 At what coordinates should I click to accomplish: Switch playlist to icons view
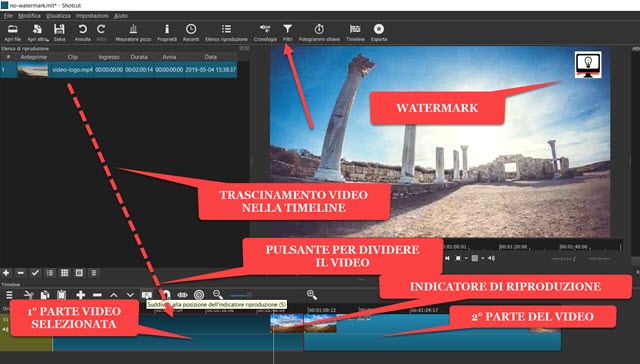tap(79, 273)
